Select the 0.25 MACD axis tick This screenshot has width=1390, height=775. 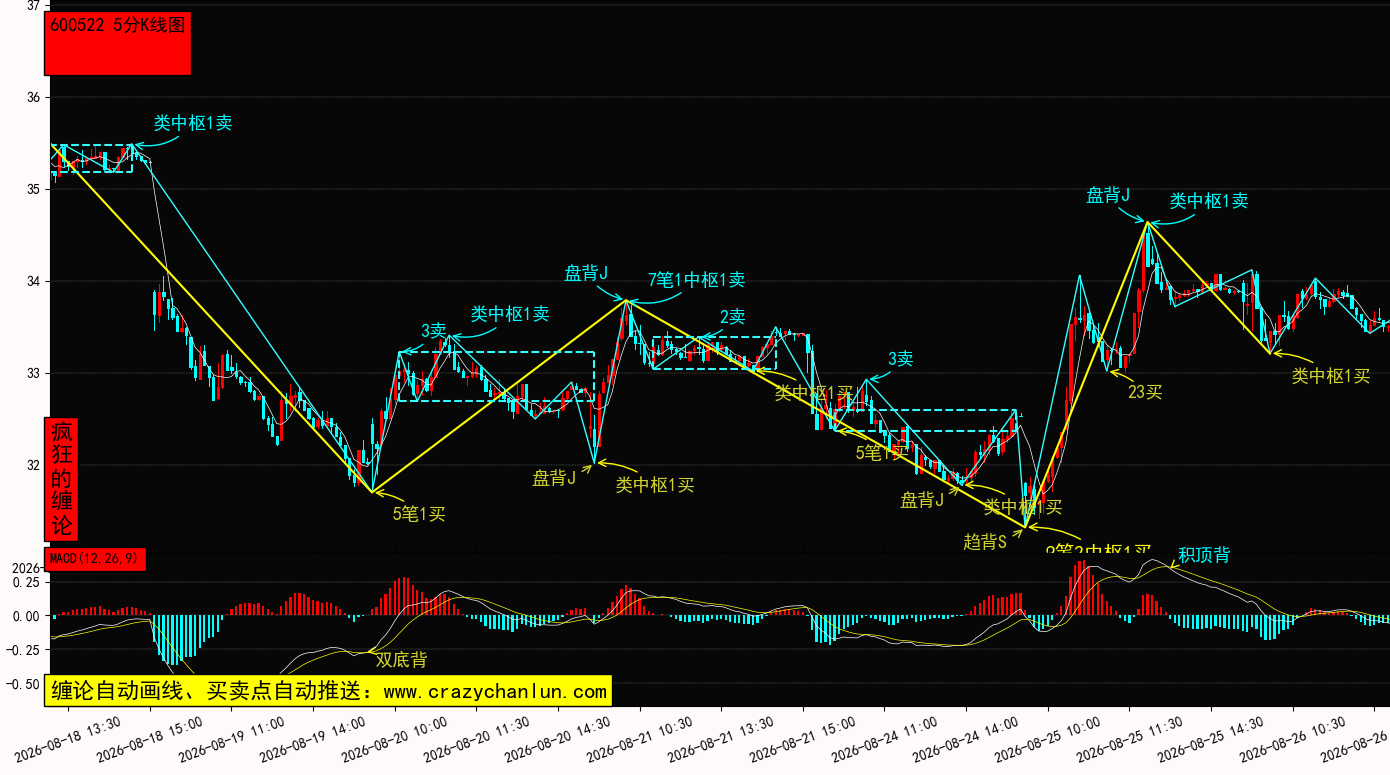click(27, 582)
